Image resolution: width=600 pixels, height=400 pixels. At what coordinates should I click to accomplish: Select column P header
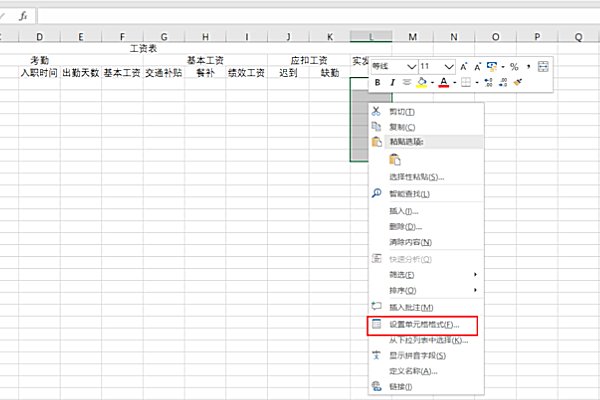(x=537, y=37)
